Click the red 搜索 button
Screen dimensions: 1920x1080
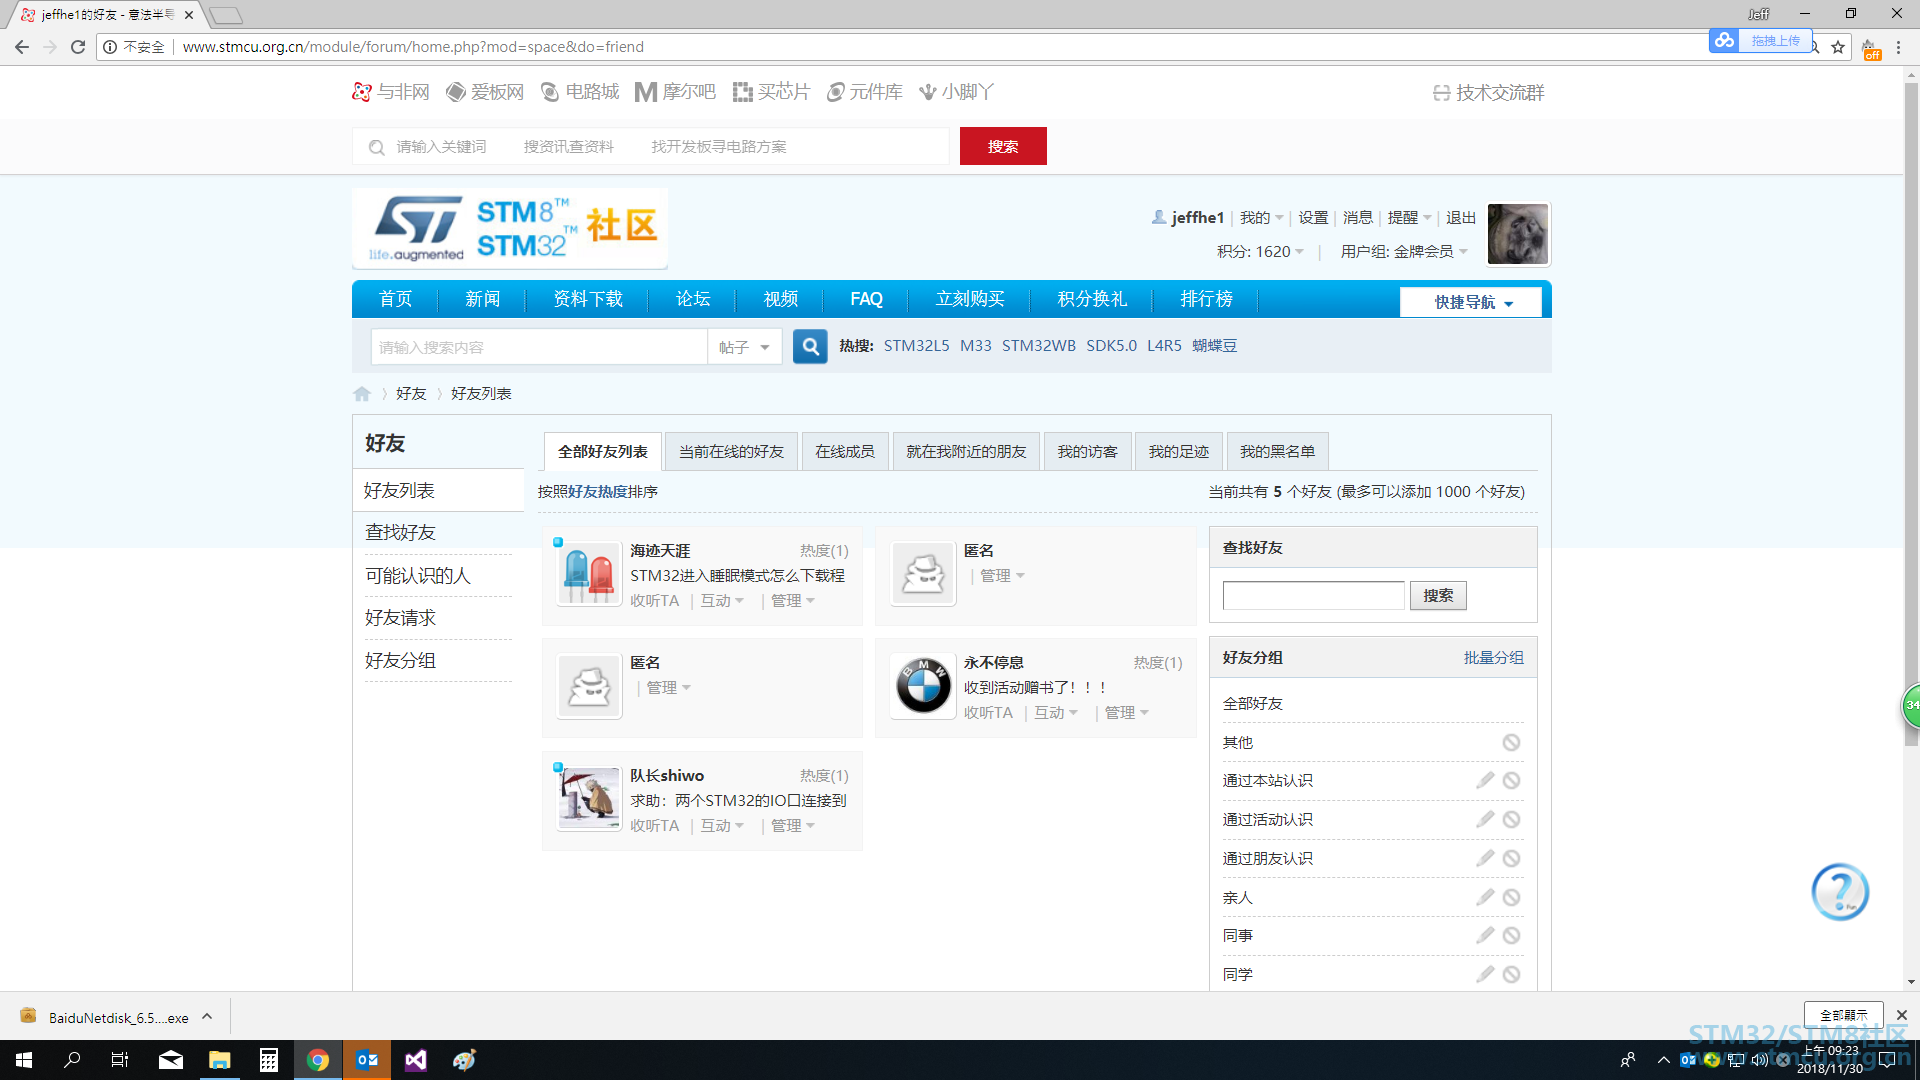1003,146
